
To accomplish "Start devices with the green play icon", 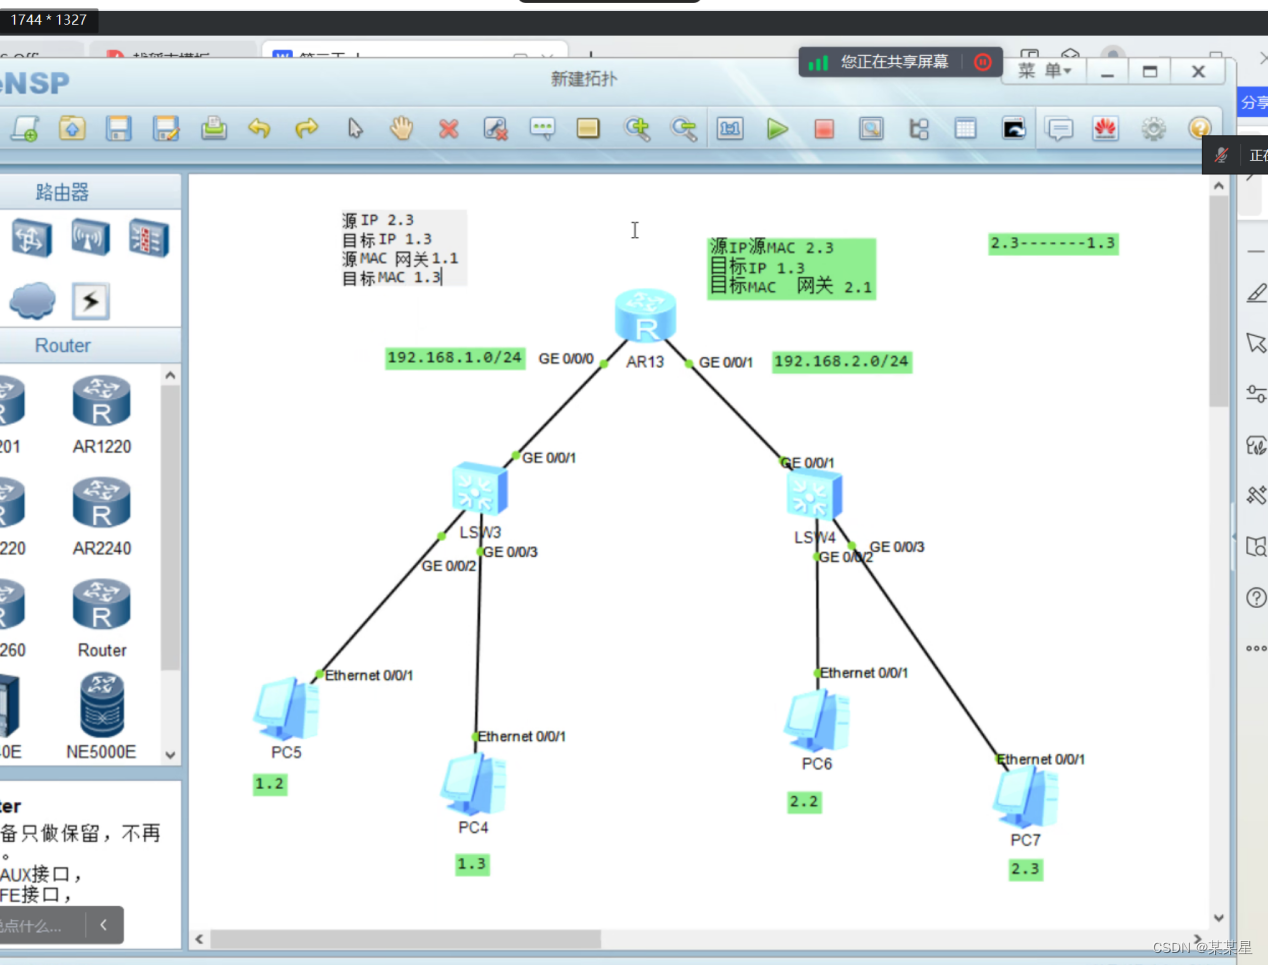I will click(x=777, y=128).
